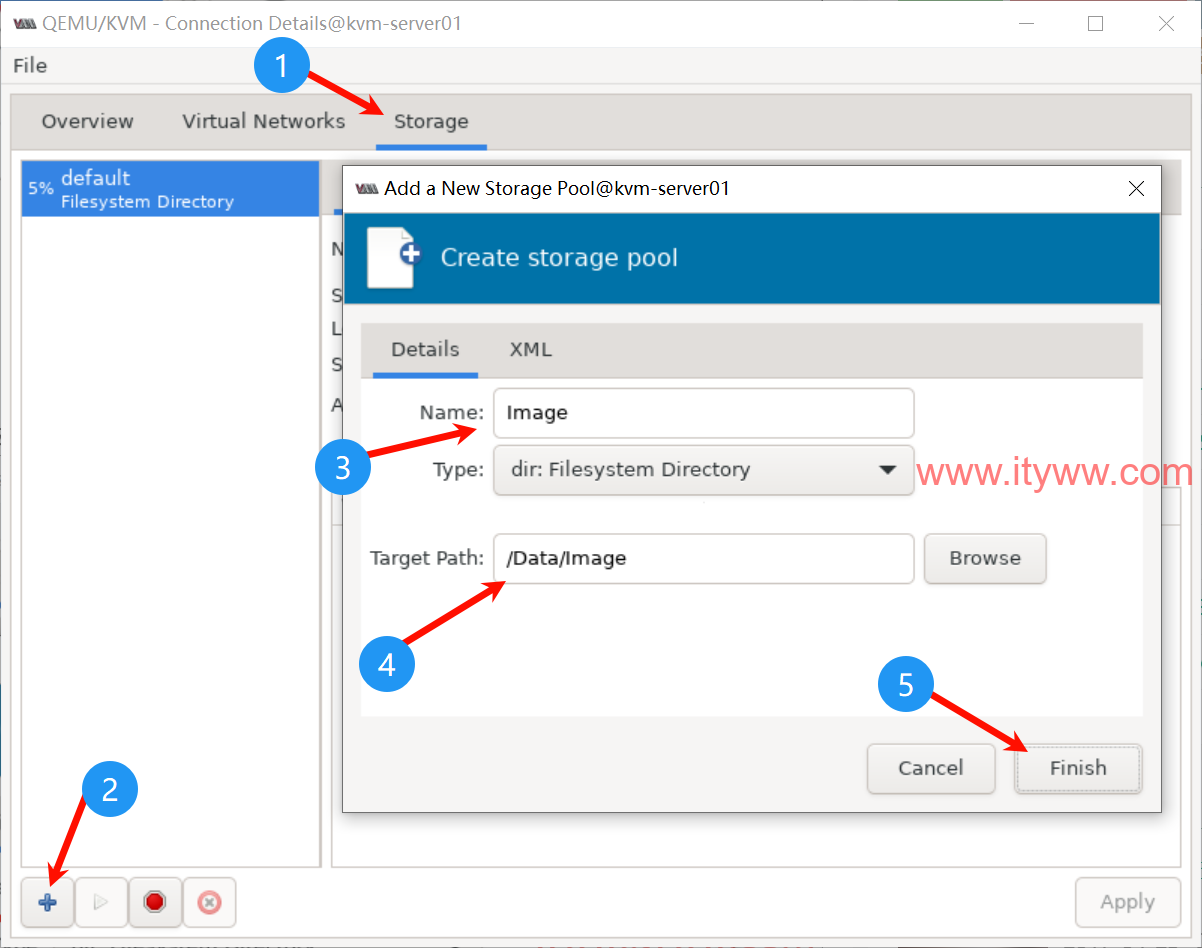Click the Apply button
Screen dimensions: 1202x948
coord(1128,902)
